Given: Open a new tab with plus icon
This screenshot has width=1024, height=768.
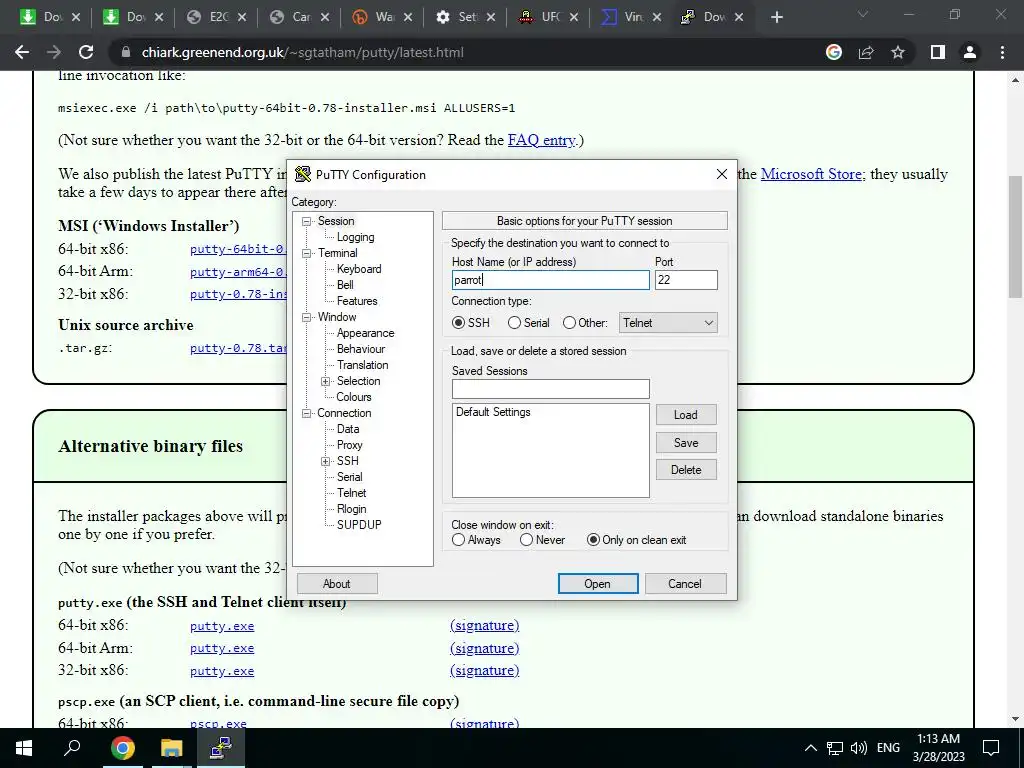Looking at the screenshot, I should click(x=776, y=17).
